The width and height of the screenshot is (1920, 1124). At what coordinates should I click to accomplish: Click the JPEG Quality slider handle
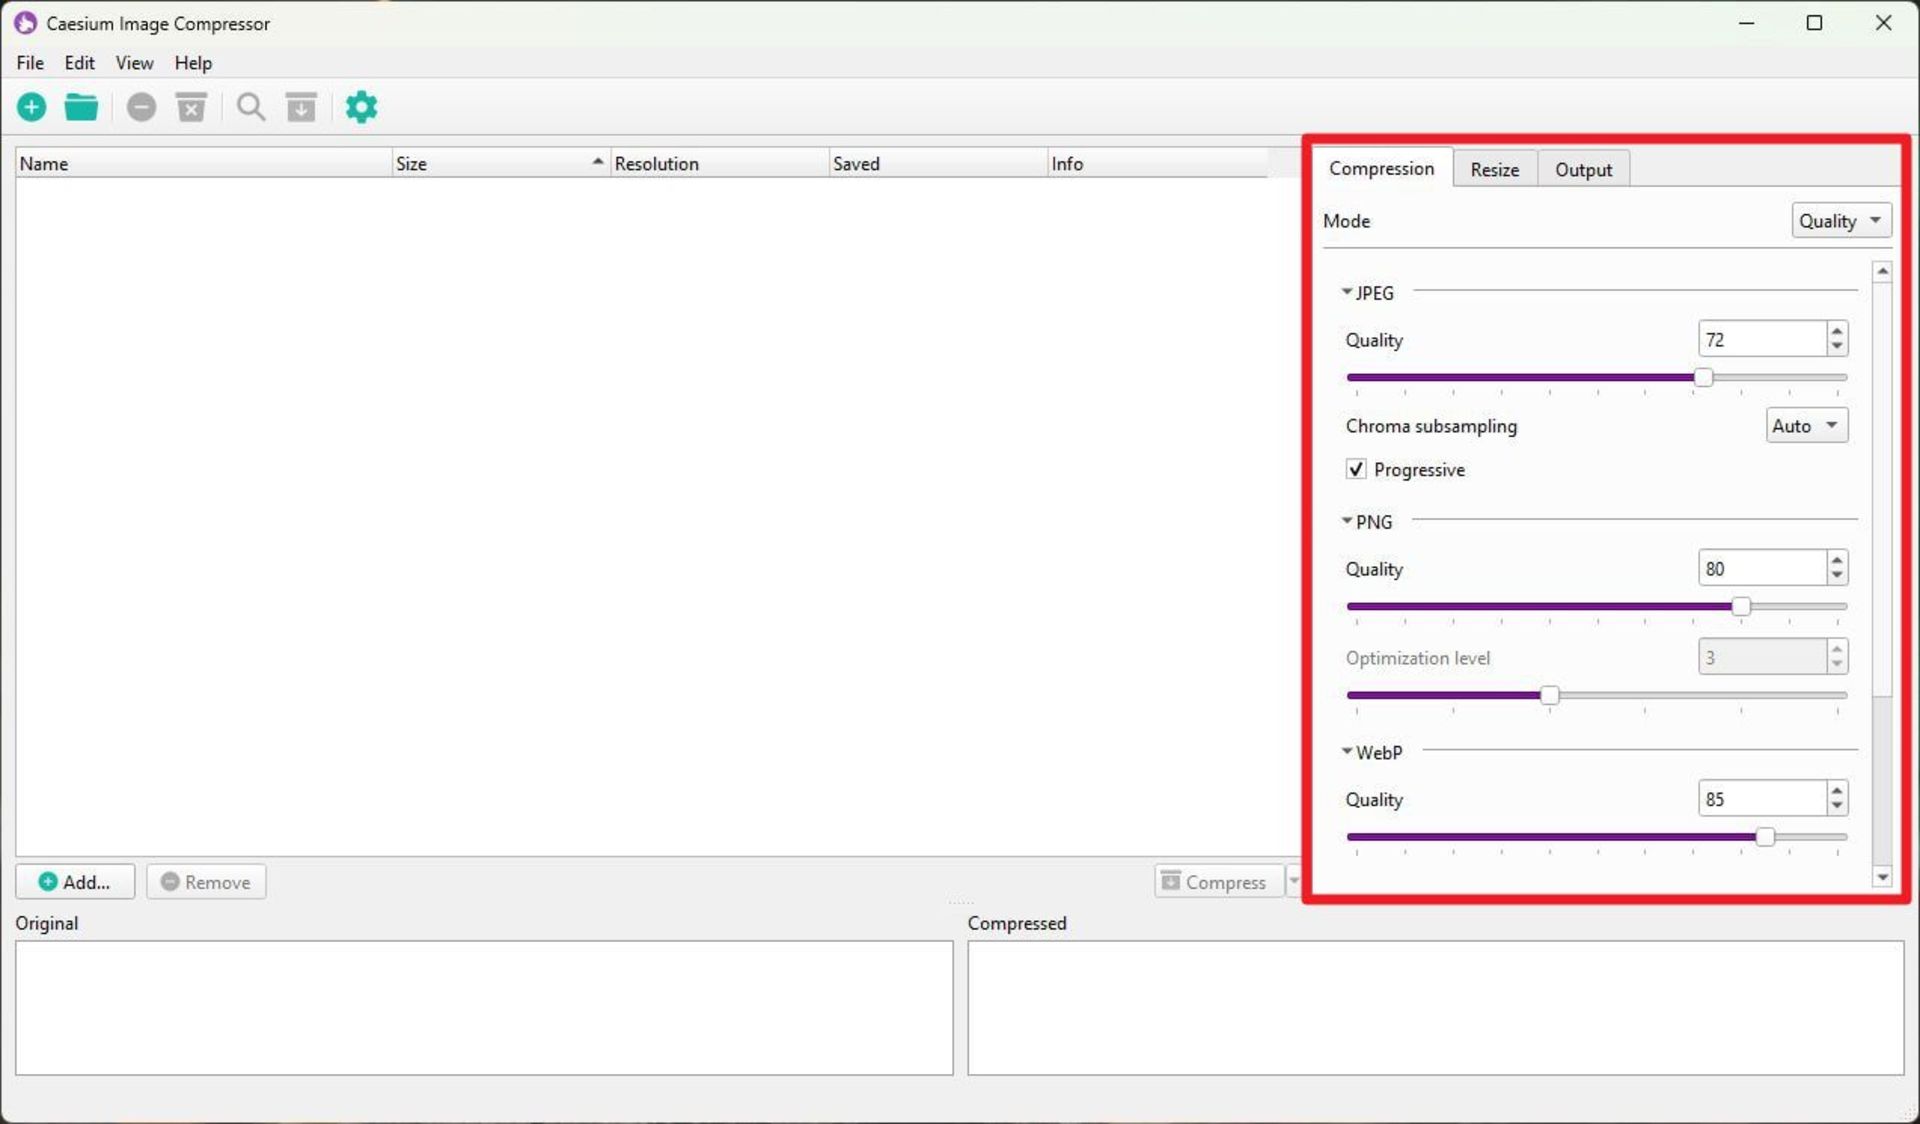coord(1703,378)
